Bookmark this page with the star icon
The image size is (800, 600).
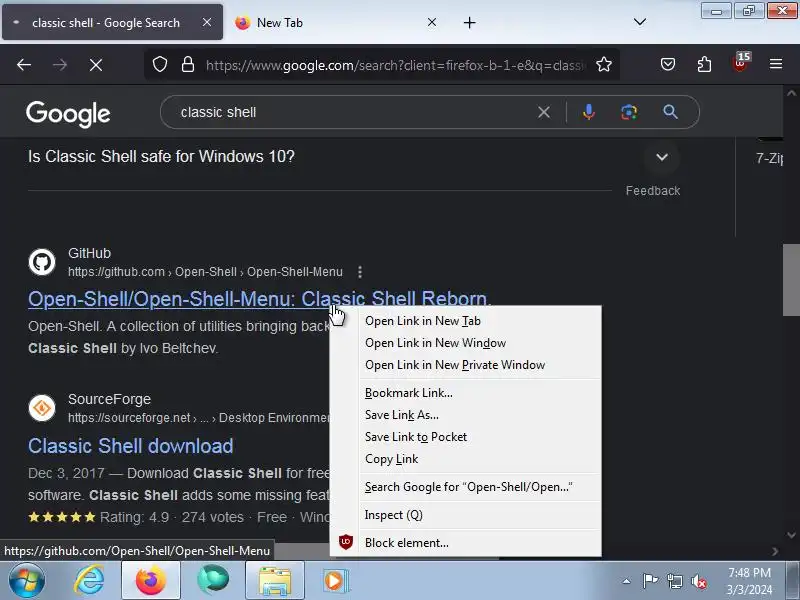tap(604, 64)
